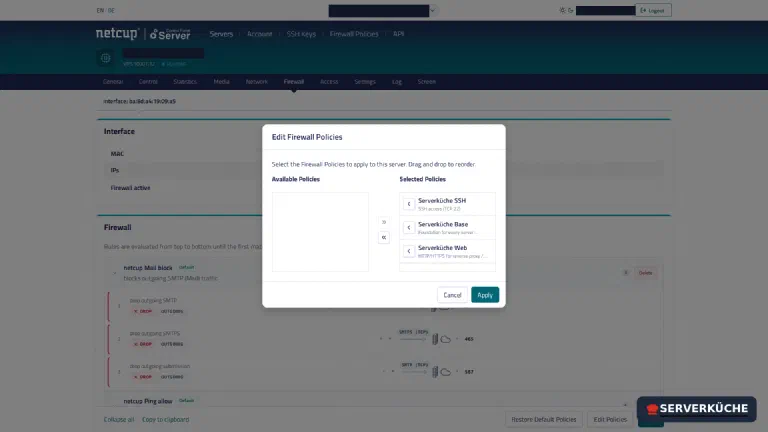Cancel the Edit Firewall Policies dialog
This screenshot has height=432, width=768.
pos(452,295)
